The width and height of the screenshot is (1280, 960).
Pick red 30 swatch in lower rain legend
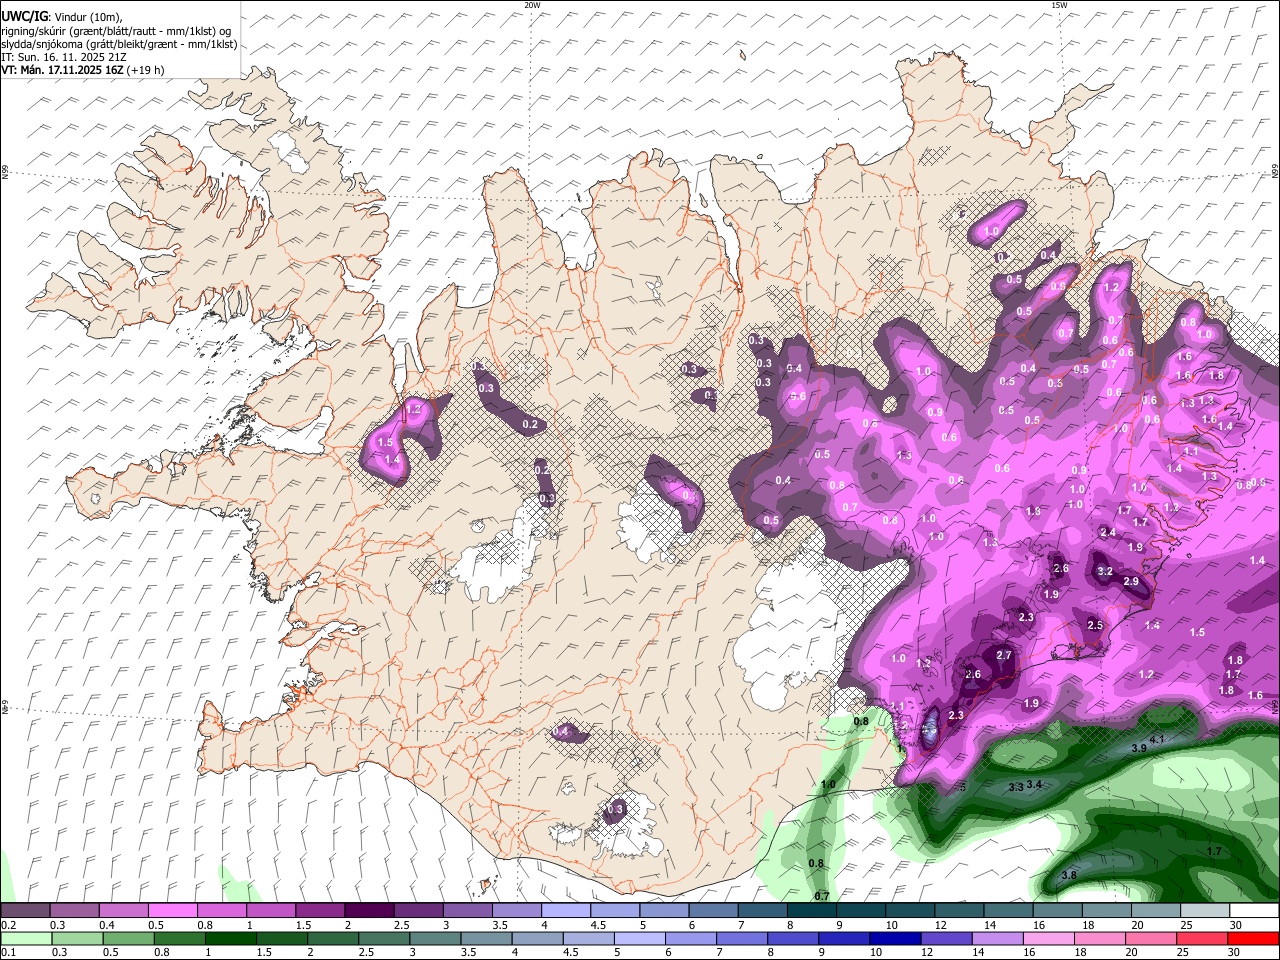(1253, 939)
